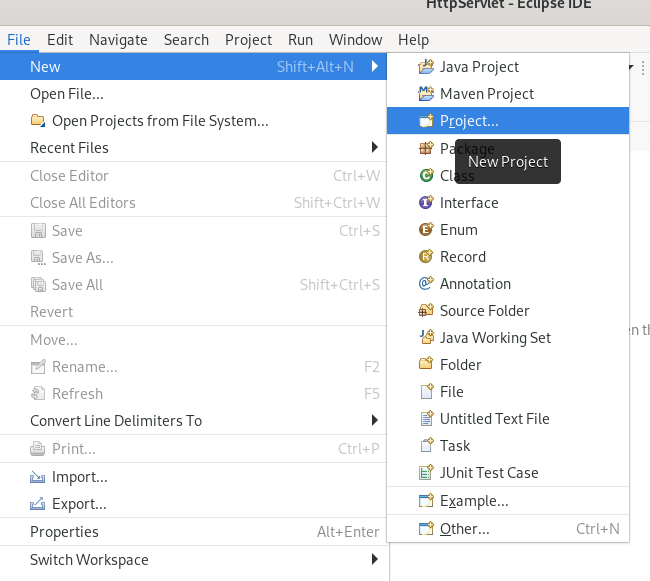Viewport: 650px width, 581px height.
Task: Open the Project menu in menu bar
Action: [248, 40]
